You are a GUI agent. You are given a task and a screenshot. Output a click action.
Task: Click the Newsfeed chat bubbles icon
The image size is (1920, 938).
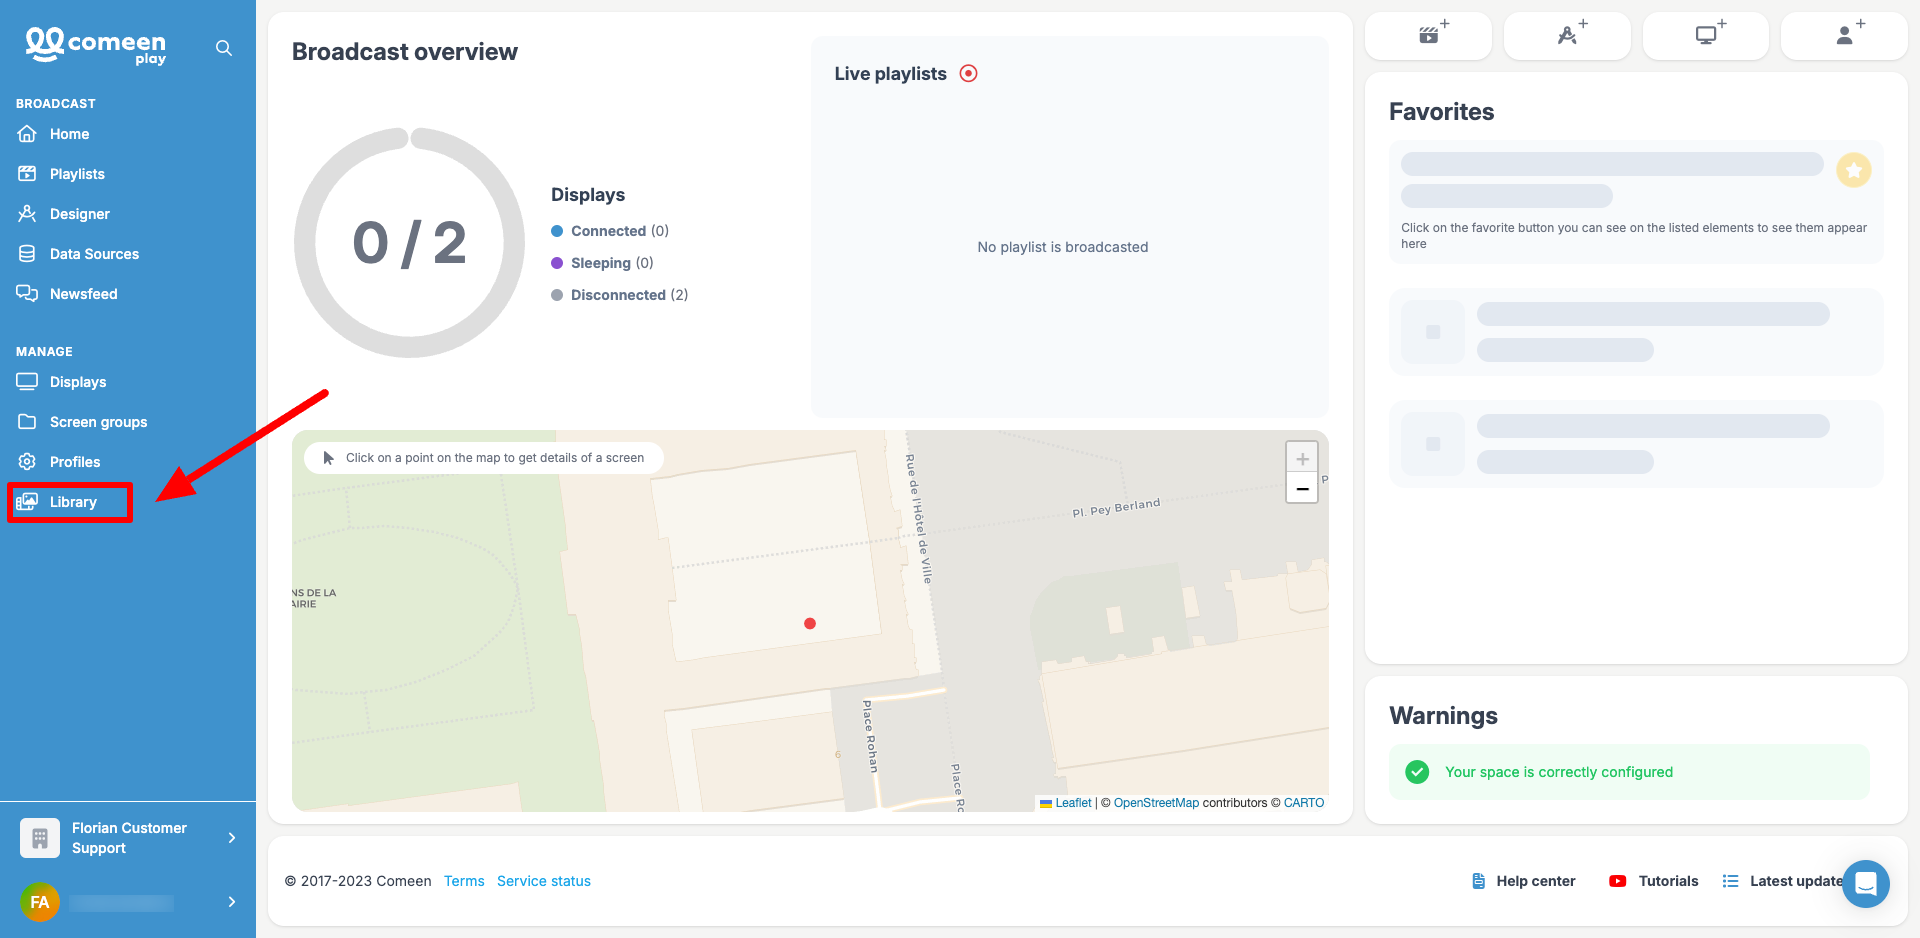(27, 293)
